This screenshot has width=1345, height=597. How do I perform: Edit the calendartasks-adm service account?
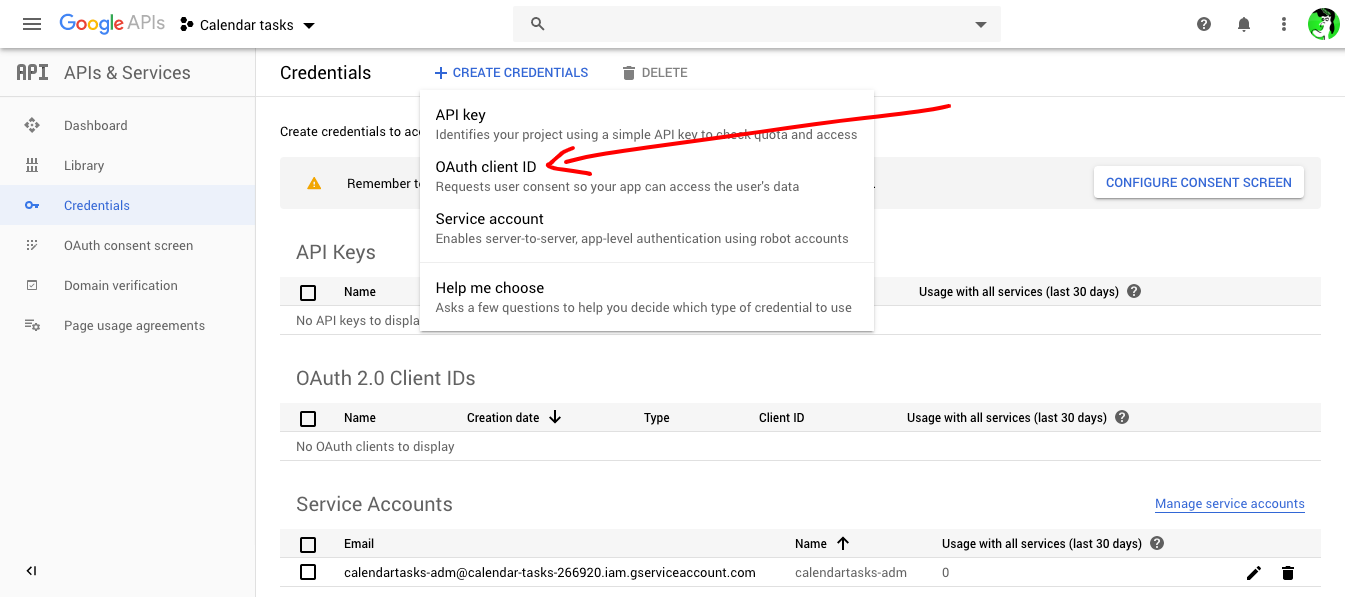1254,573
